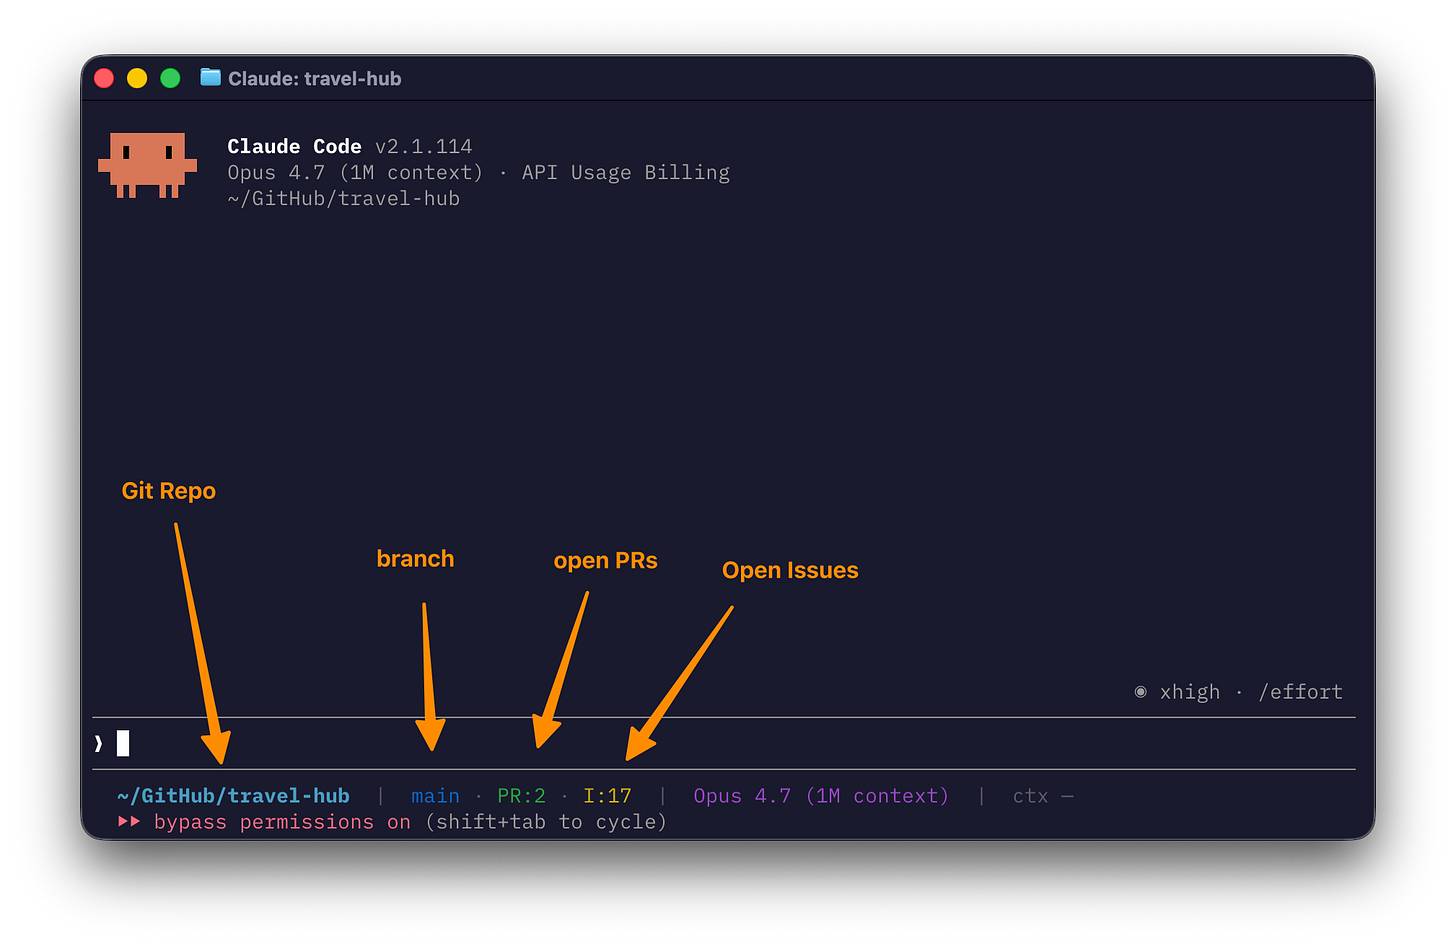
Task: Click the header 'Opus 4.7 (1M context)' line
Action: (x=355, y=172)
